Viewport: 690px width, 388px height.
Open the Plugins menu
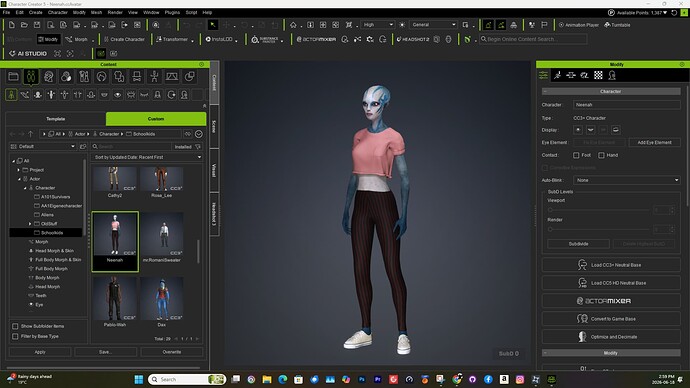pyautogui.click(x=172, y=12)
